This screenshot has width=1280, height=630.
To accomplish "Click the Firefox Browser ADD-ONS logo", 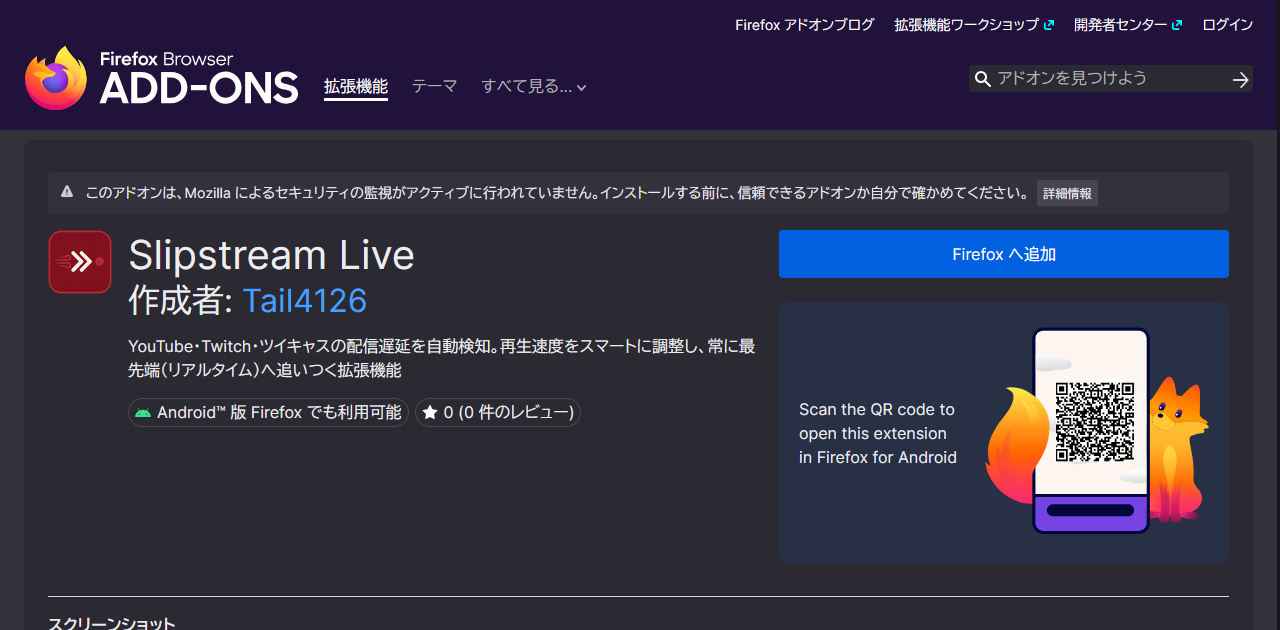I will click(x=162, y=78).
